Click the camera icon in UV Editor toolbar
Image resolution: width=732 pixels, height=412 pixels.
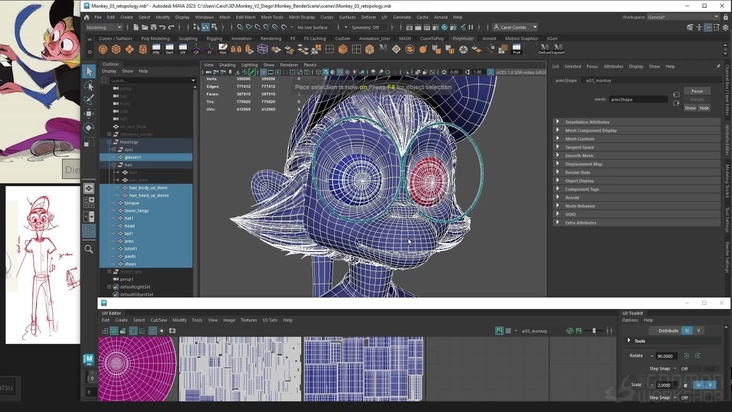point(172,331)
